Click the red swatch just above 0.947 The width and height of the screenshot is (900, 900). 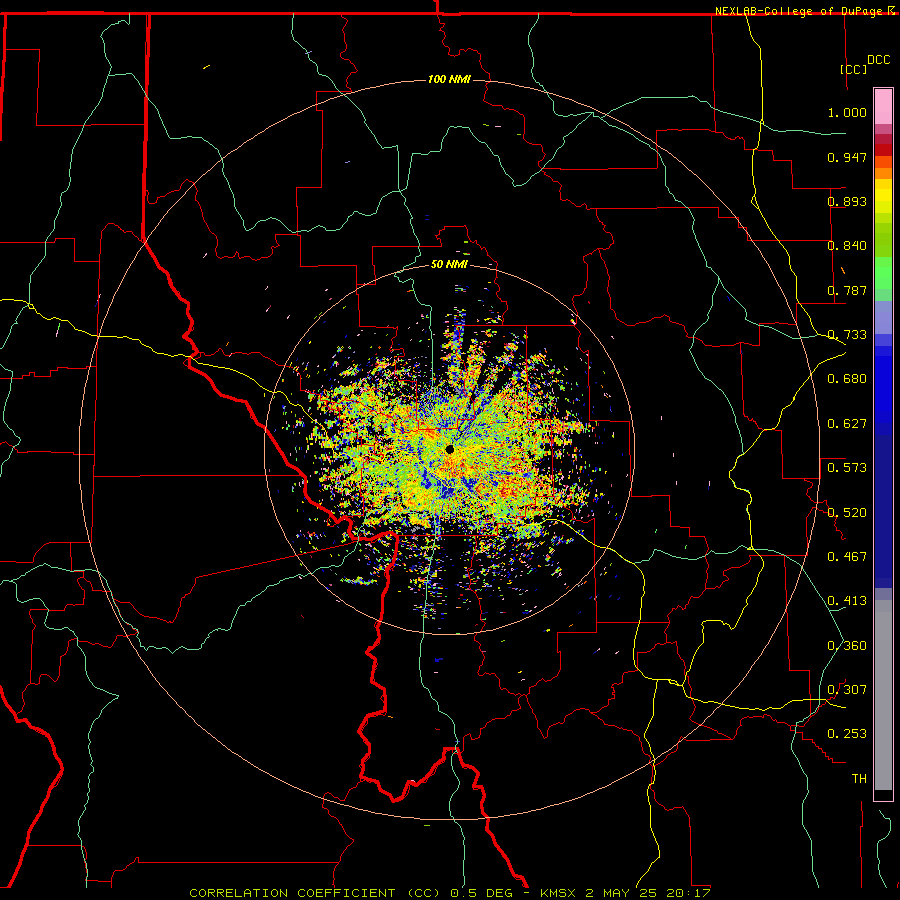click(883, 150)
